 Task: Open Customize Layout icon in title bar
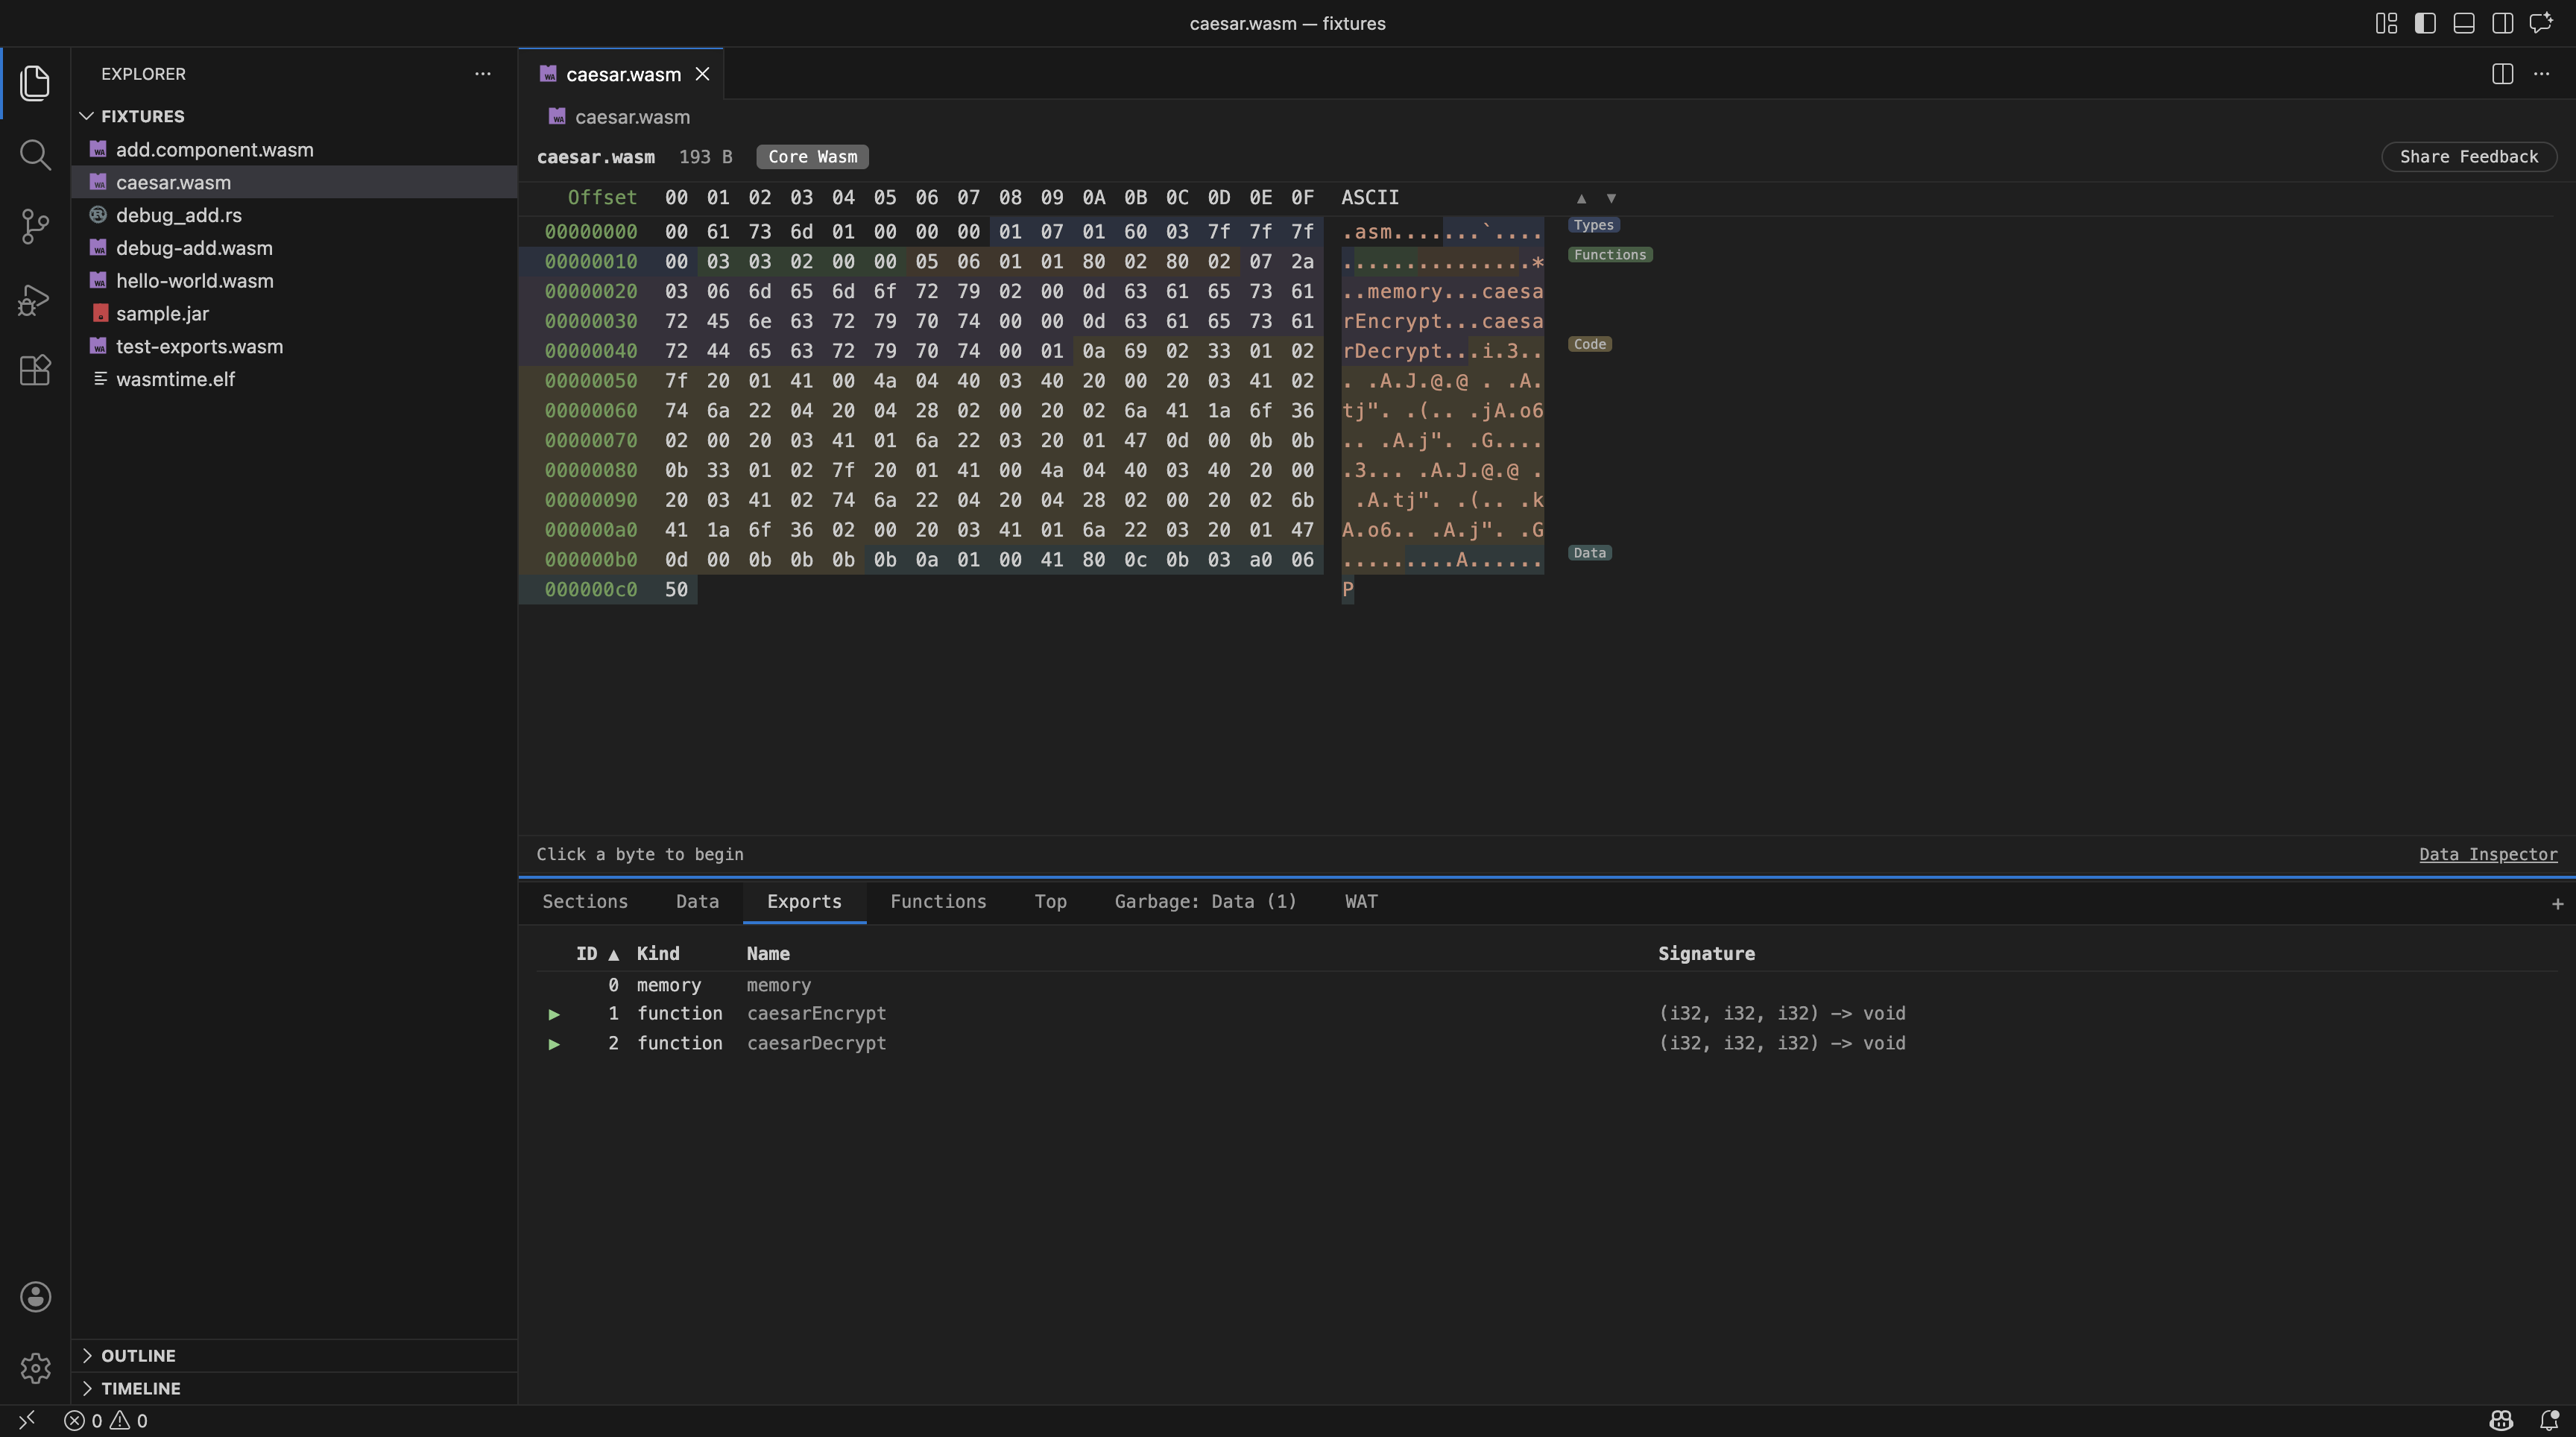[2386, 23]
